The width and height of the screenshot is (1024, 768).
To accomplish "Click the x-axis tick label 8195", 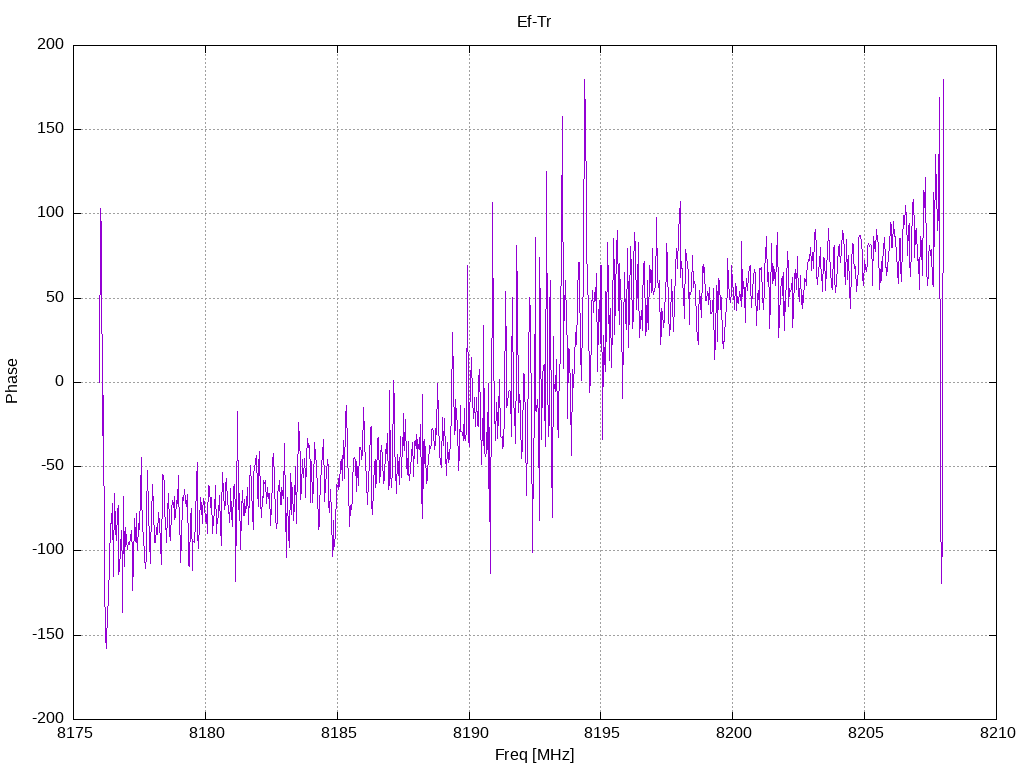I will [601, 733].
